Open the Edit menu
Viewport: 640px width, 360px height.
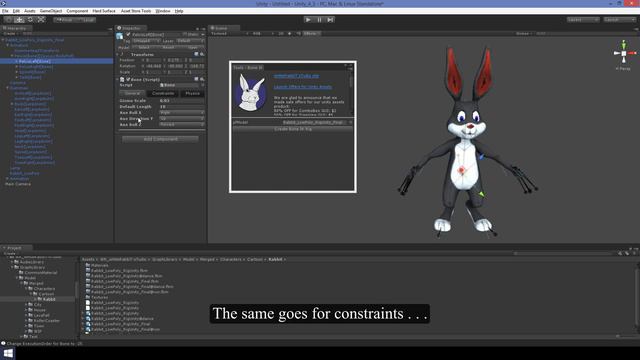(16, 11)
